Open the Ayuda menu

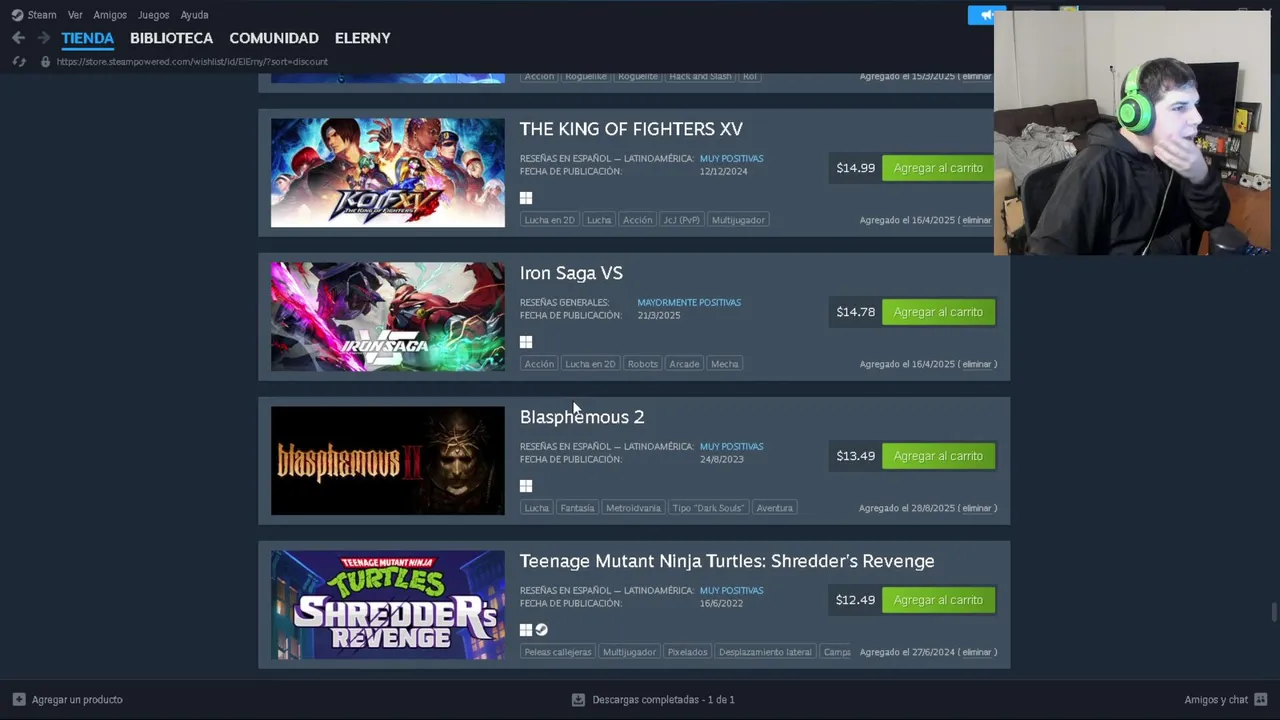click(194, 15)
